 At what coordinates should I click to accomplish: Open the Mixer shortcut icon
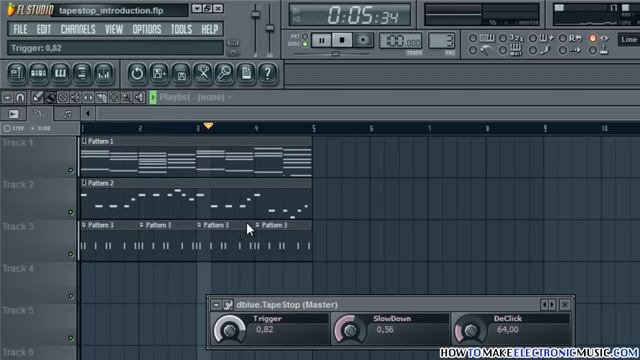point(104,73)
